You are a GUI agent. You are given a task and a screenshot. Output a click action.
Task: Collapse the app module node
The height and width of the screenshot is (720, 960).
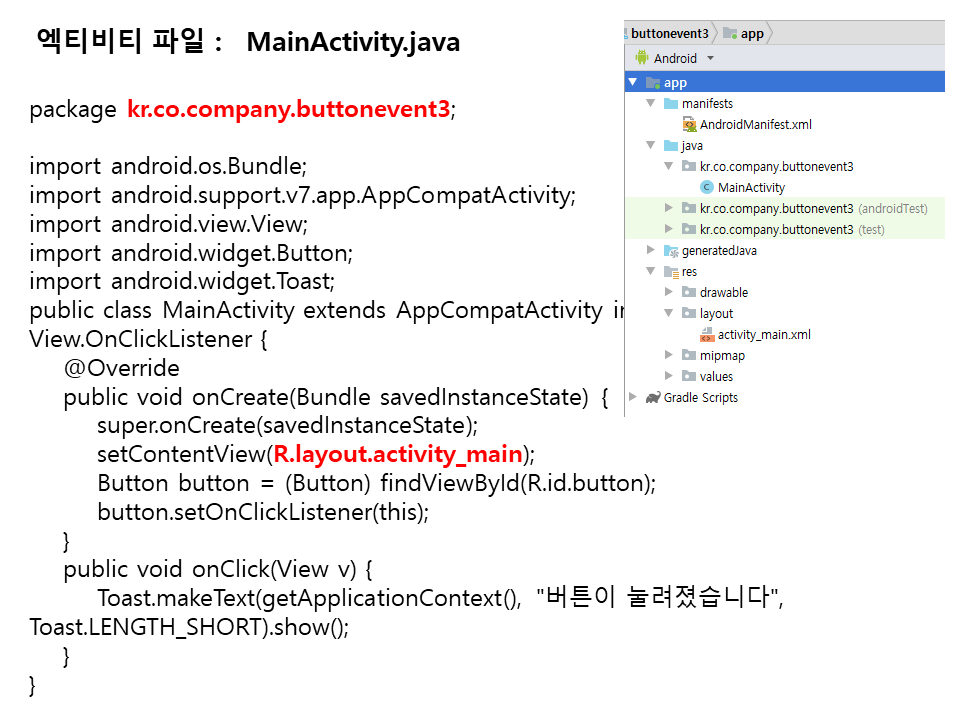(x=633, y=82)
